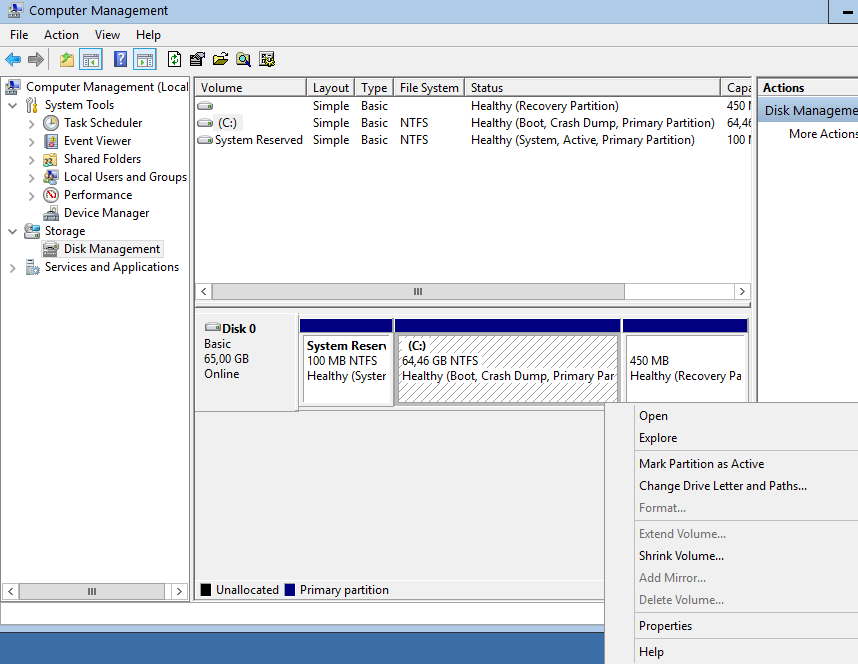Image resolution: width=858 pixels, height=664 pixels.
Task: Click the File System column header
Action: [x=429, y=88]
